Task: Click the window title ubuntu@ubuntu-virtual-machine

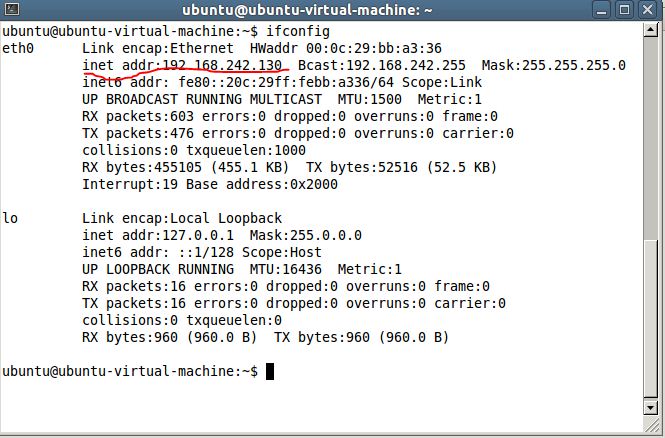Action: (x=307, y=10)
